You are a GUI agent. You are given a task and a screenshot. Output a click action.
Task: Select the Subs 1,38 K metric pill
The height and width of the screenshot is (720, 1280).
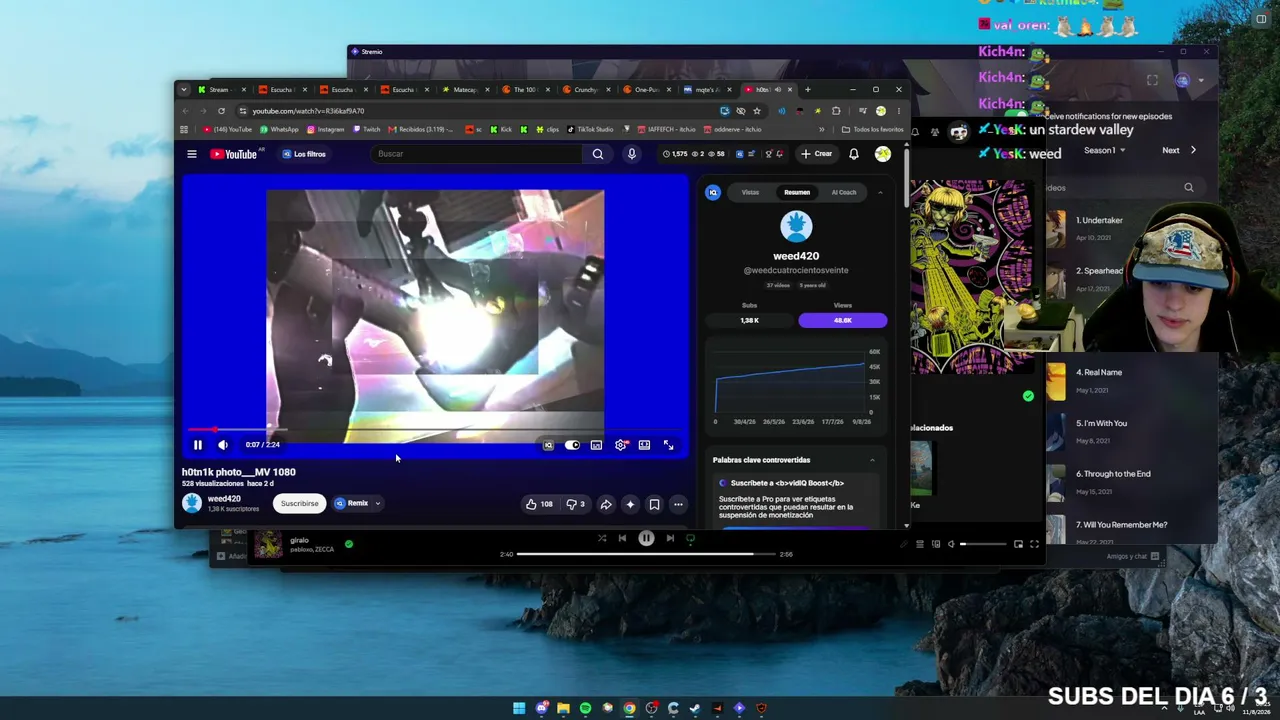click(x=749, y=320)
